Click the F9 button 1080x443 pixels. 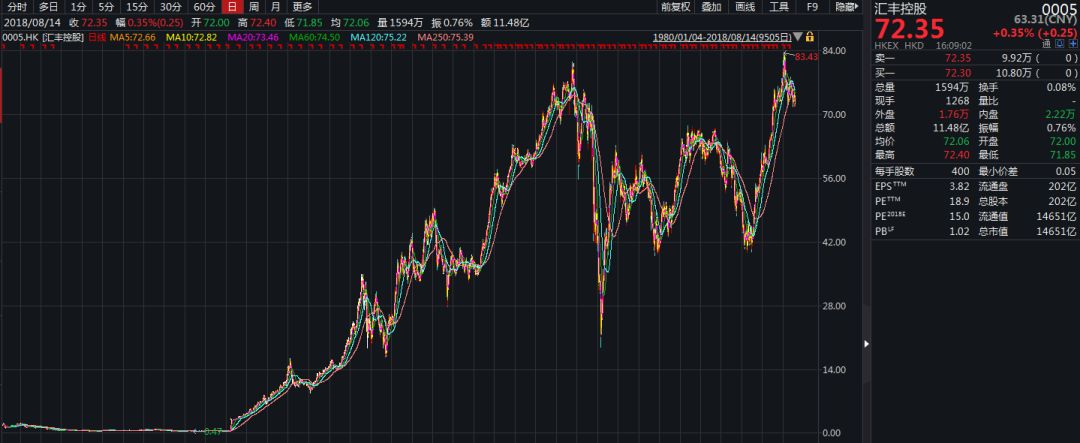(x=812, y=7)
